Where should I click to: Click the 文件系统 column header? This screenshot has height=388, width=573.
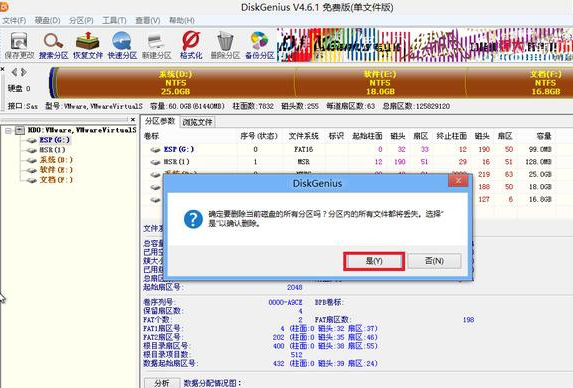(x=303, y=136)
